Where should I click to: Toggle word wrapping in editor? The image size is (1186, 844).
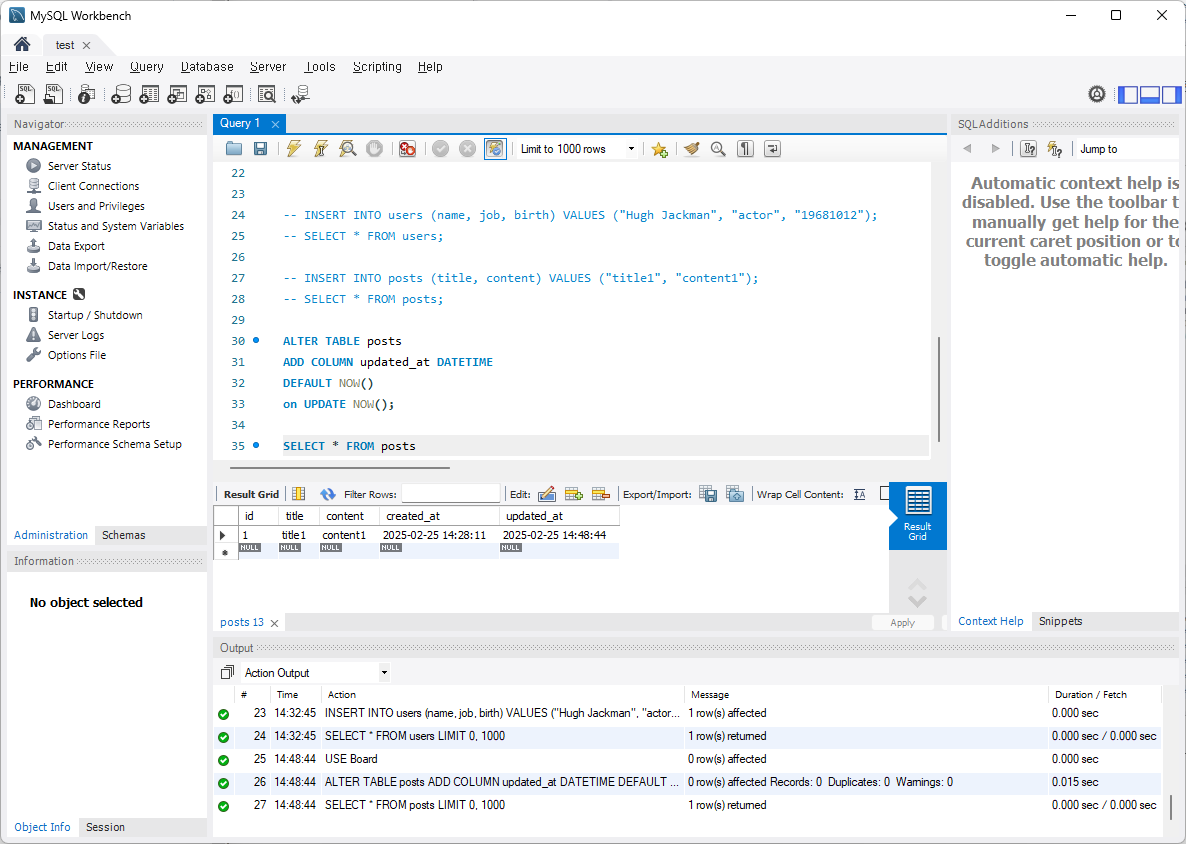point(772,149)
